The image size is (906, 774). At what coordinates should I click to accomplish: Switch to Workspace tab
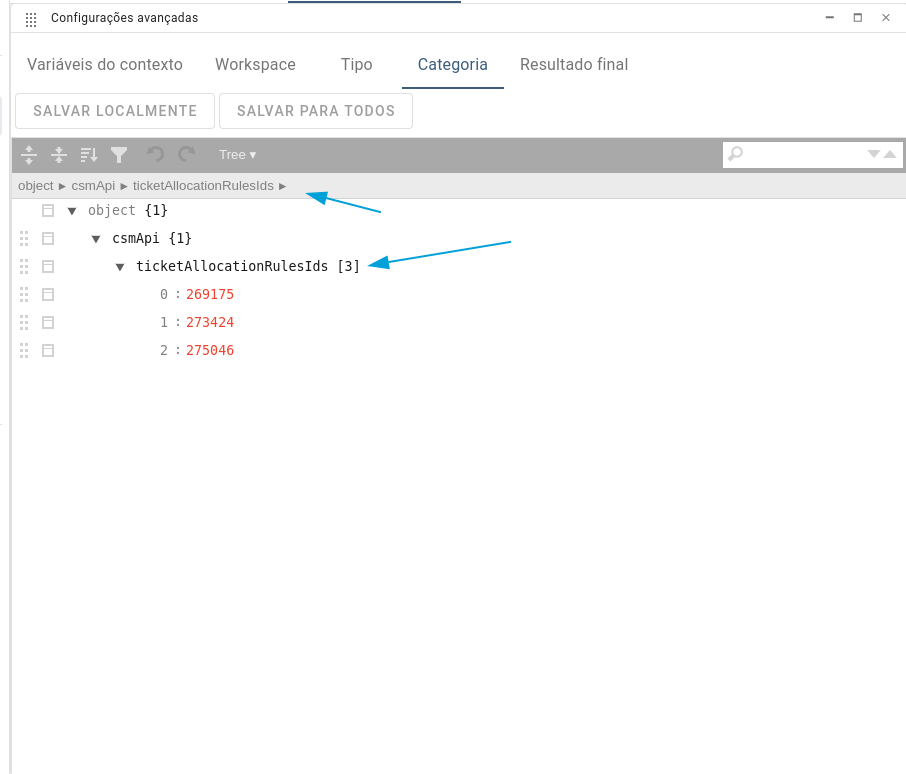(x=255, y=64)
